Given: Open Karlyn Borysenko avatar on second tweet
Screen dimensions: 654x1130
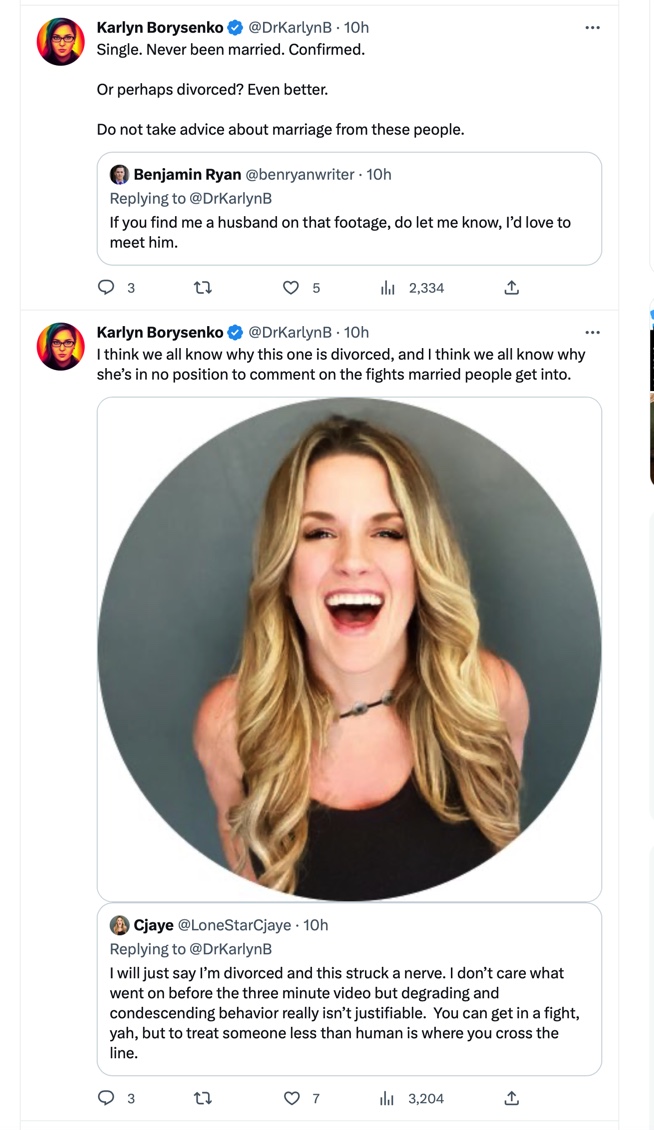Looking at the screenshot, I should [x=61, y=347].
